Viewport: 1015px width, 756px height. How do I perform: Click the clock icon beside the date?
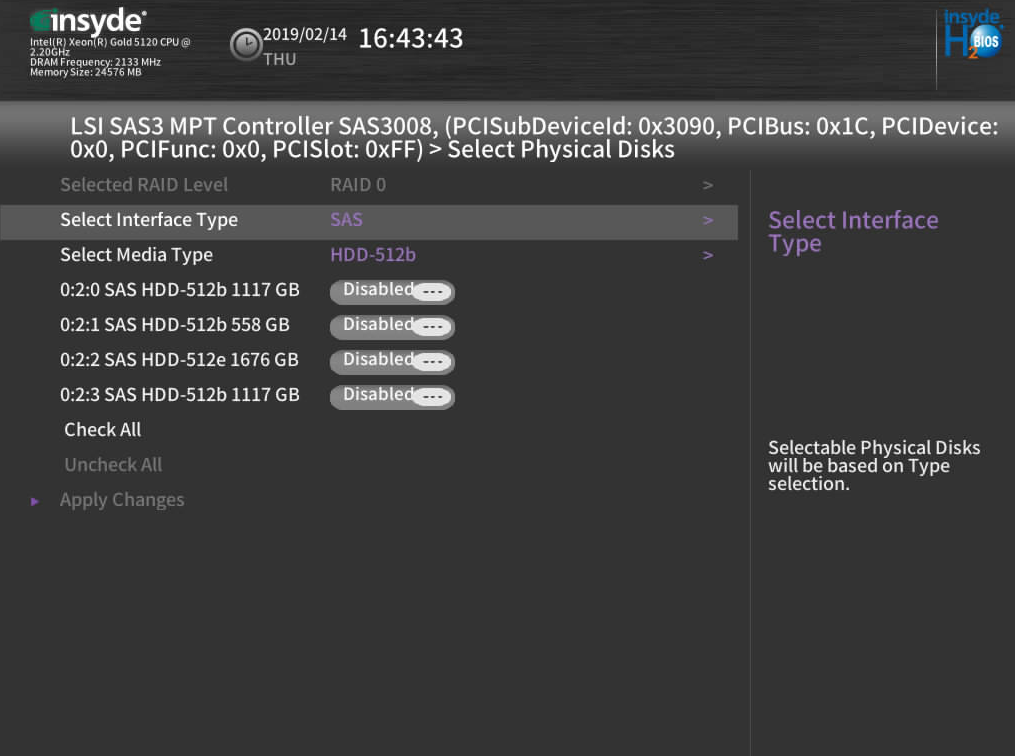[245, 44]
